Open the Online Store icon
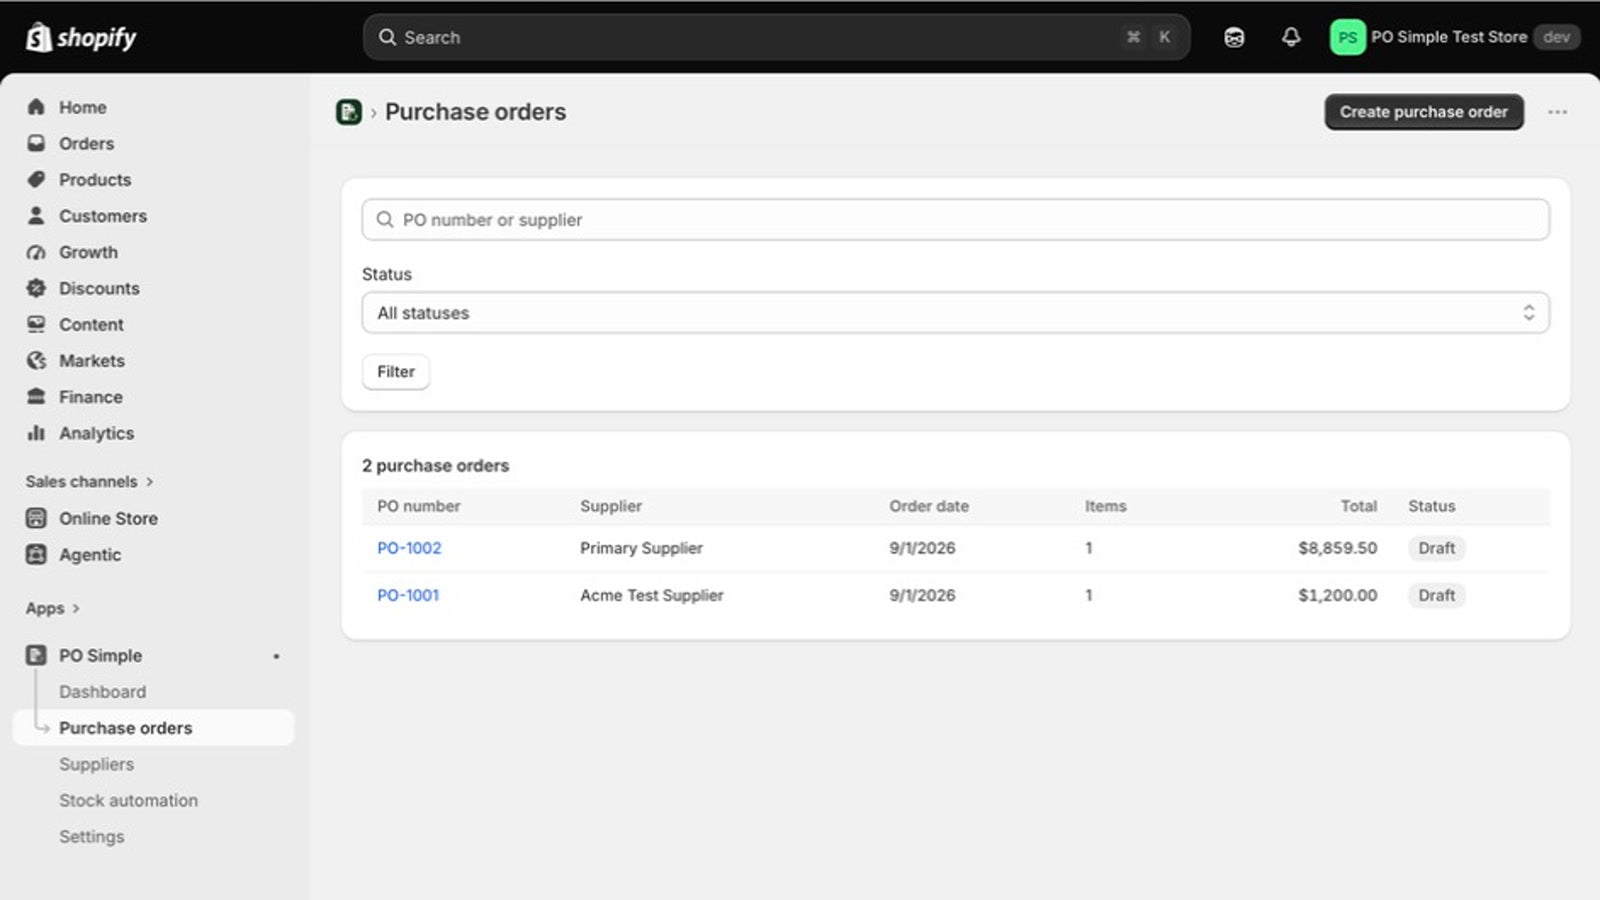The width and height of the screenshot is (1600, 900). [36, 518]
